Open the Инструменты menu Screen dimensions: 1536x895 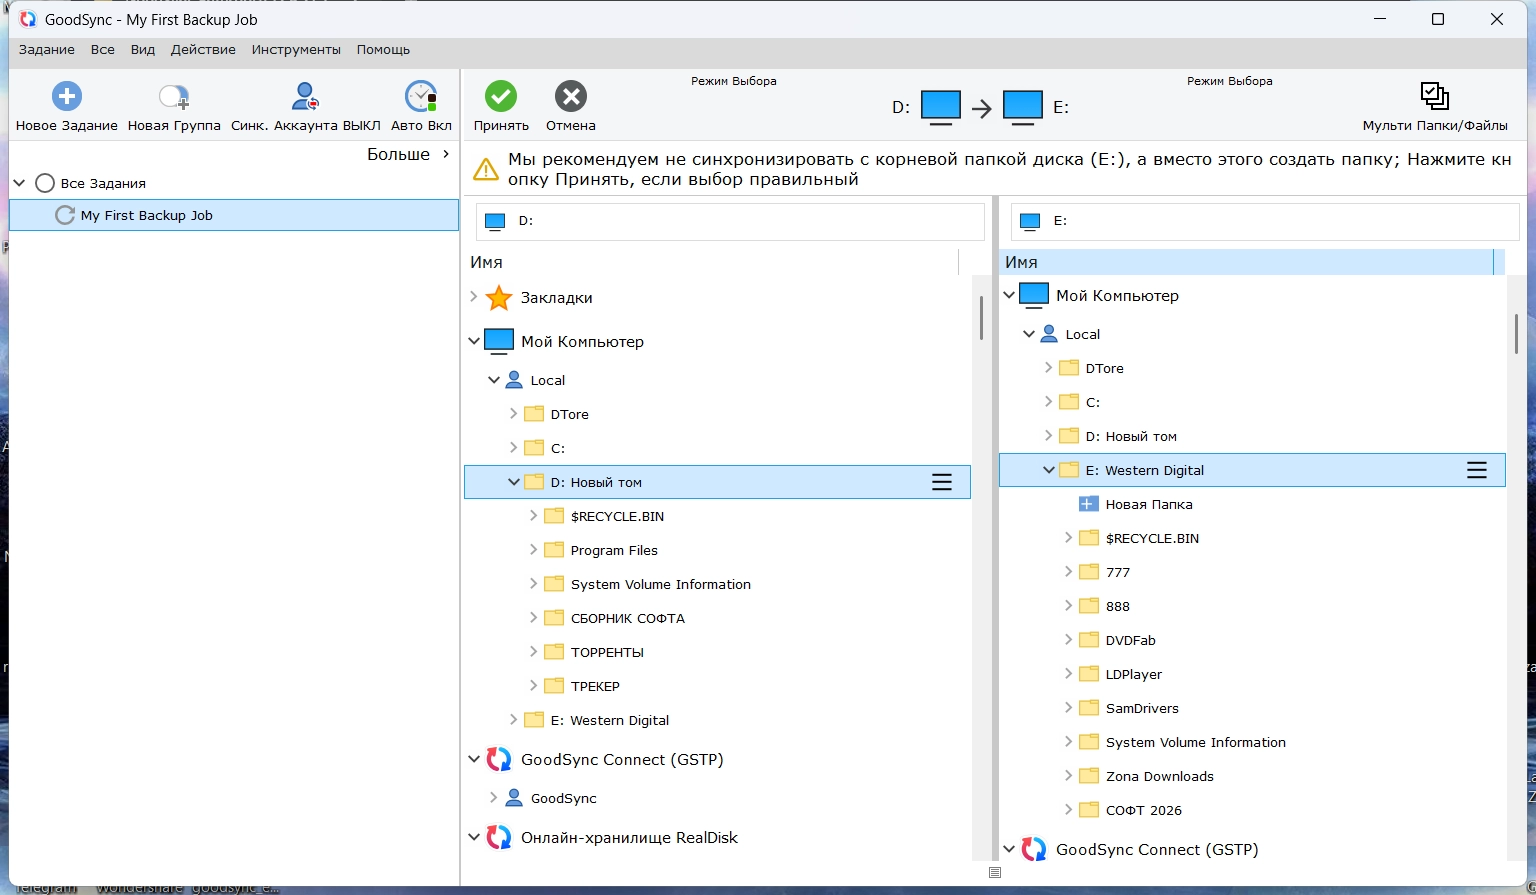pos(296,50)
